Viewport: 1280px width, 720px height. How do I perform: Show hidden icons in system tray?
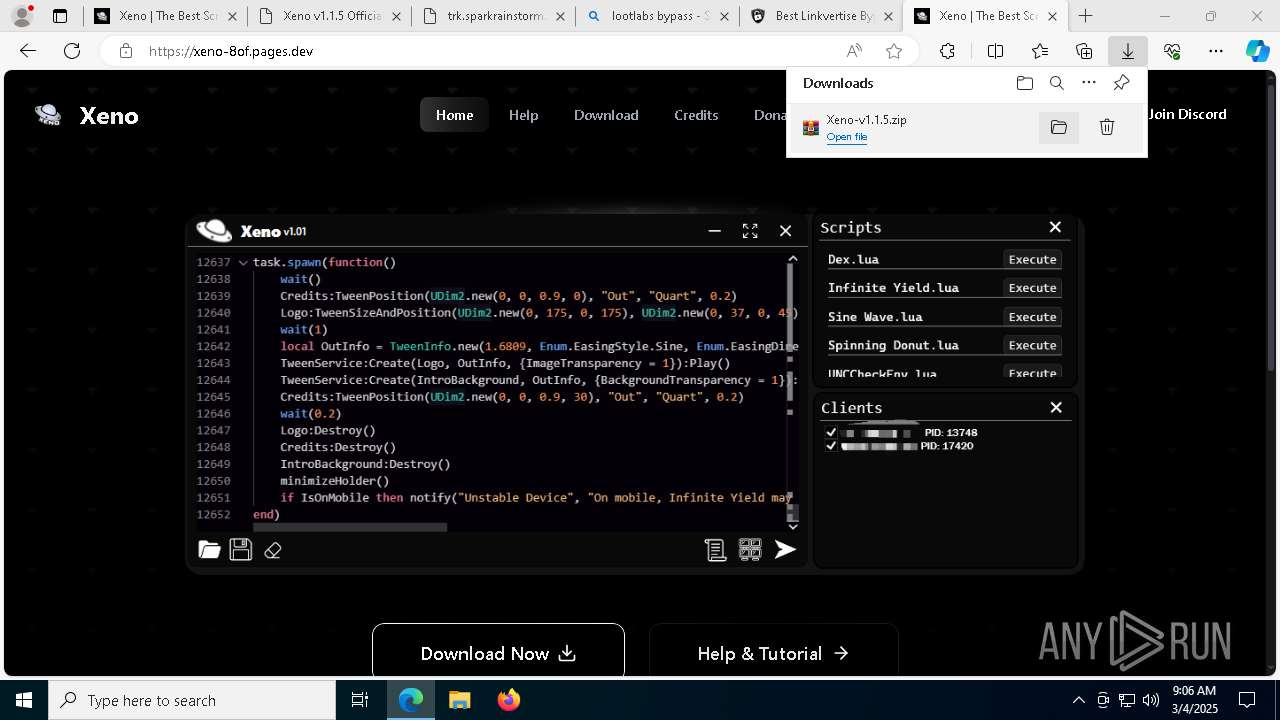[x=1078, y=700]
